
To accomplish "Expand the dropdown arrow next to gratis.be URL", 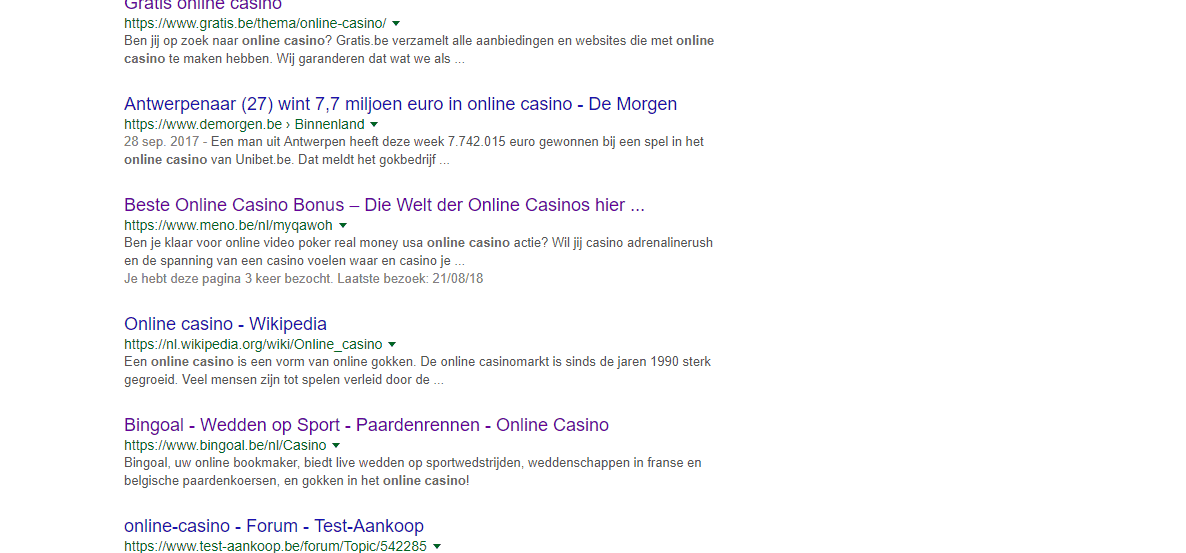I will point(396,23).
